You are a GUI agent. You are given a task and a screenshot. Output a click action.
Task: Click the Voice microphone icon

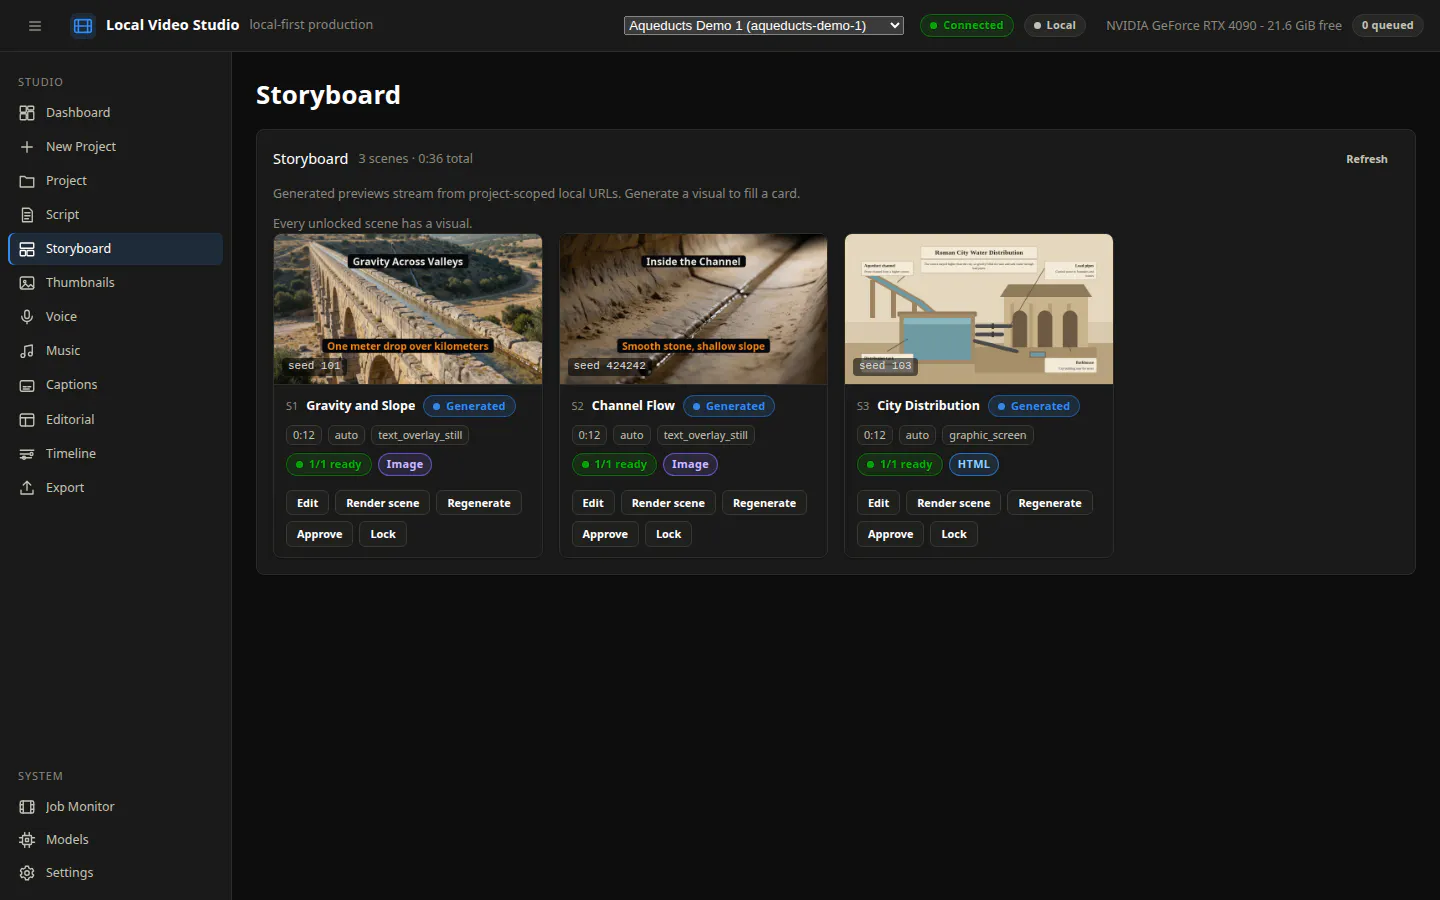pyautogui.click(x=27, y=317)
